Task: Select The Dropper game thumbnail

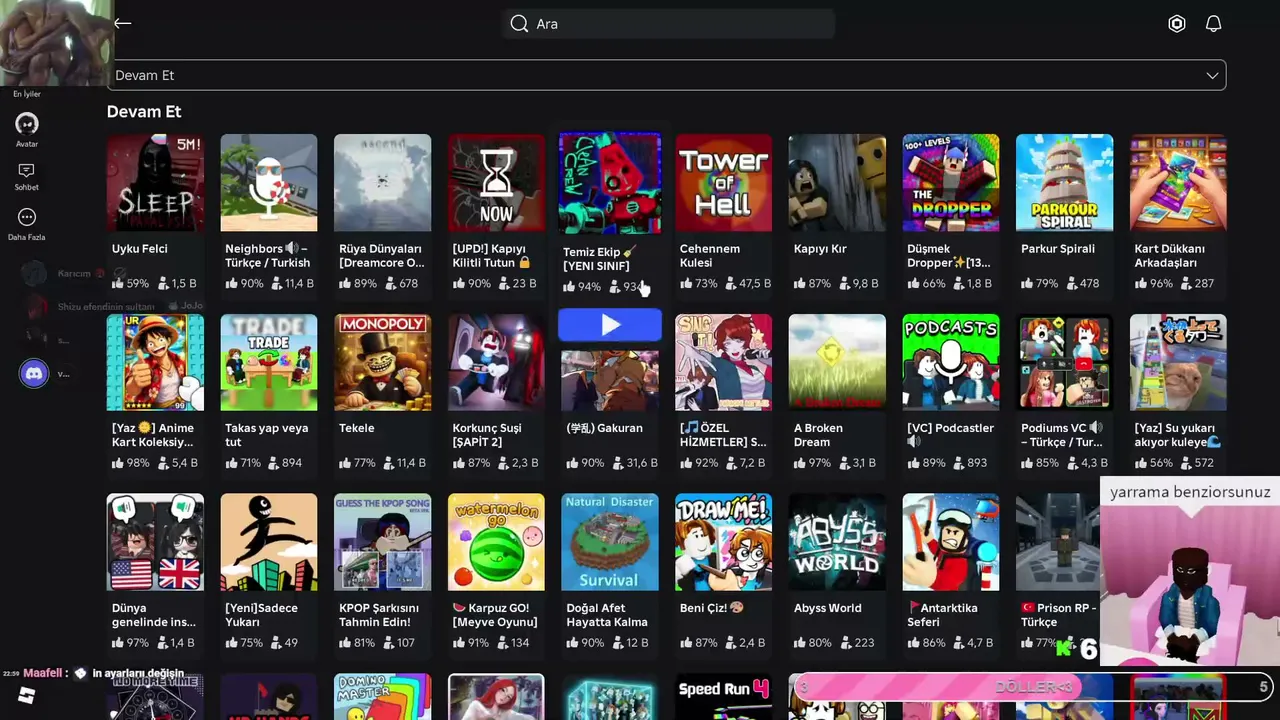Action: (x=951, y=183)
